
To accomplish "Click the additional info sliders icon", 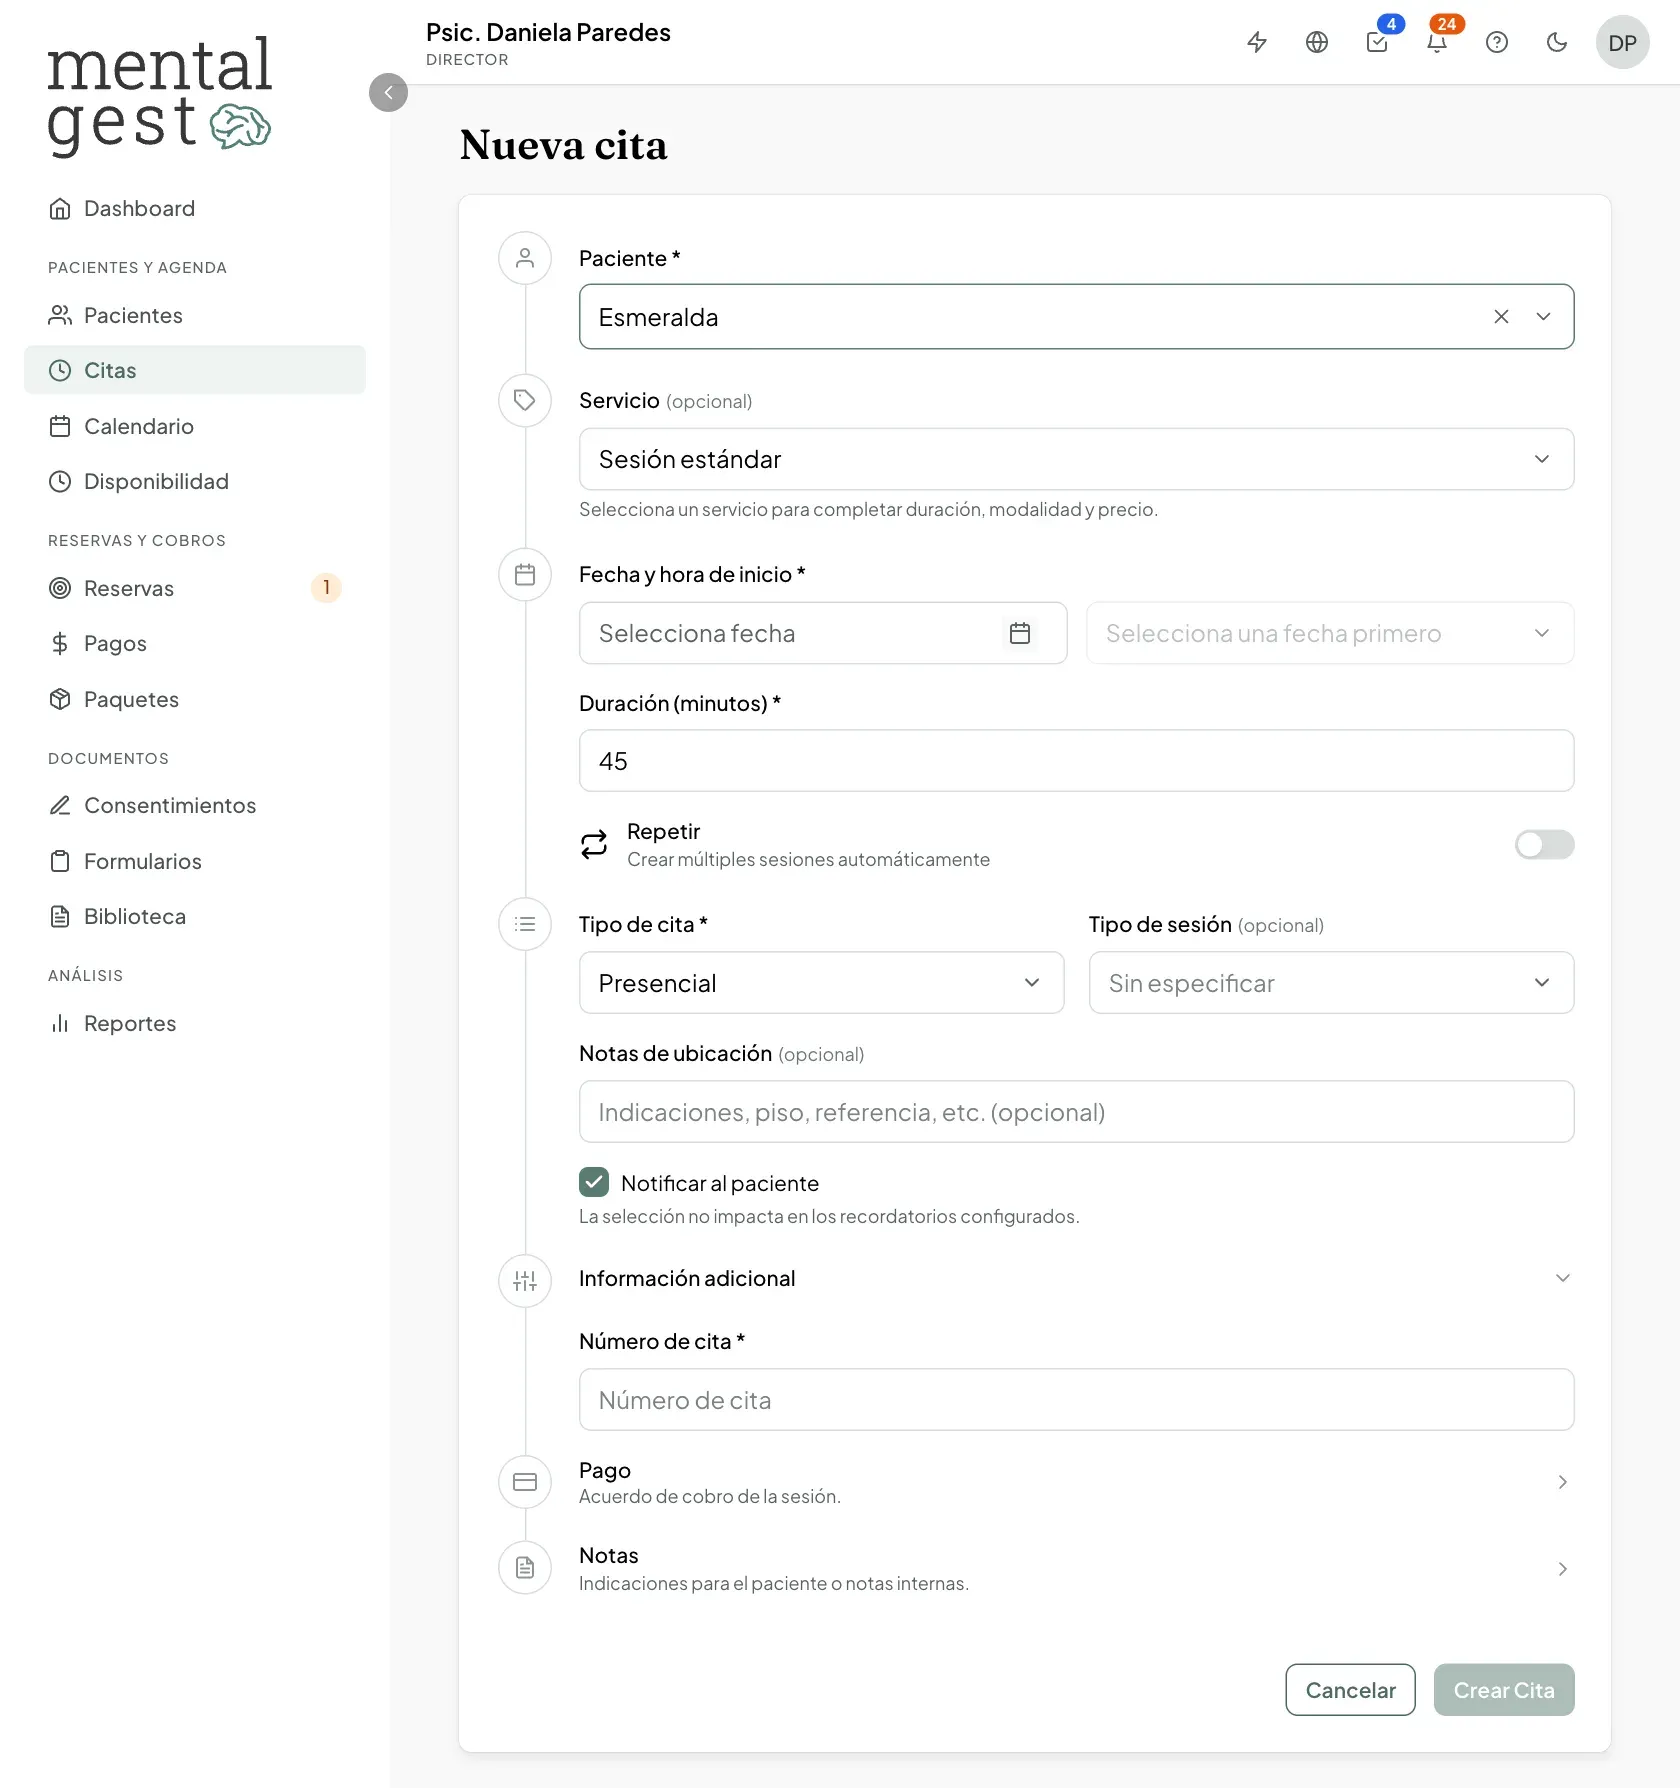I will 525,1281.
